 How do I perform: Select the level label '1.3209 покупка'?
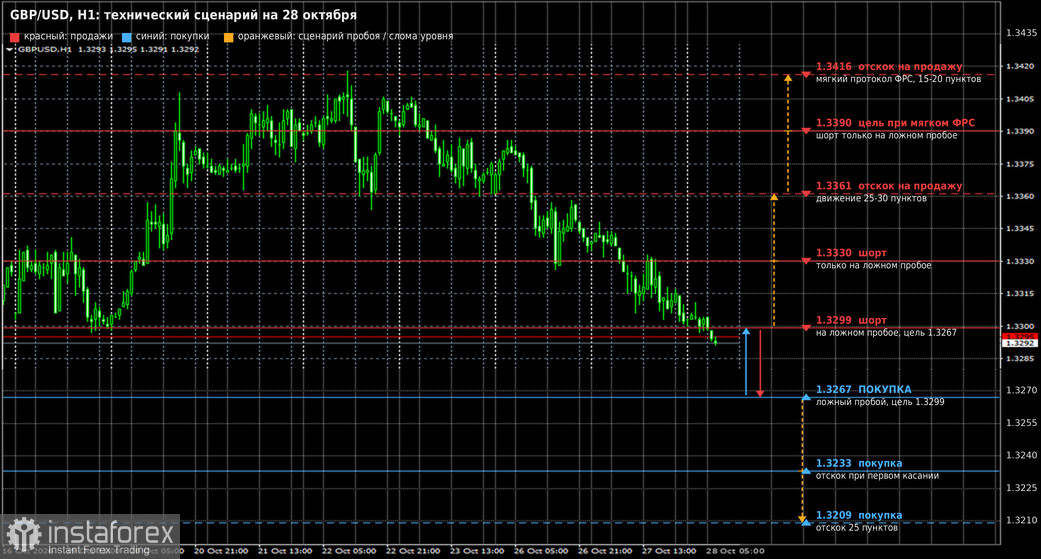[859, 515]
